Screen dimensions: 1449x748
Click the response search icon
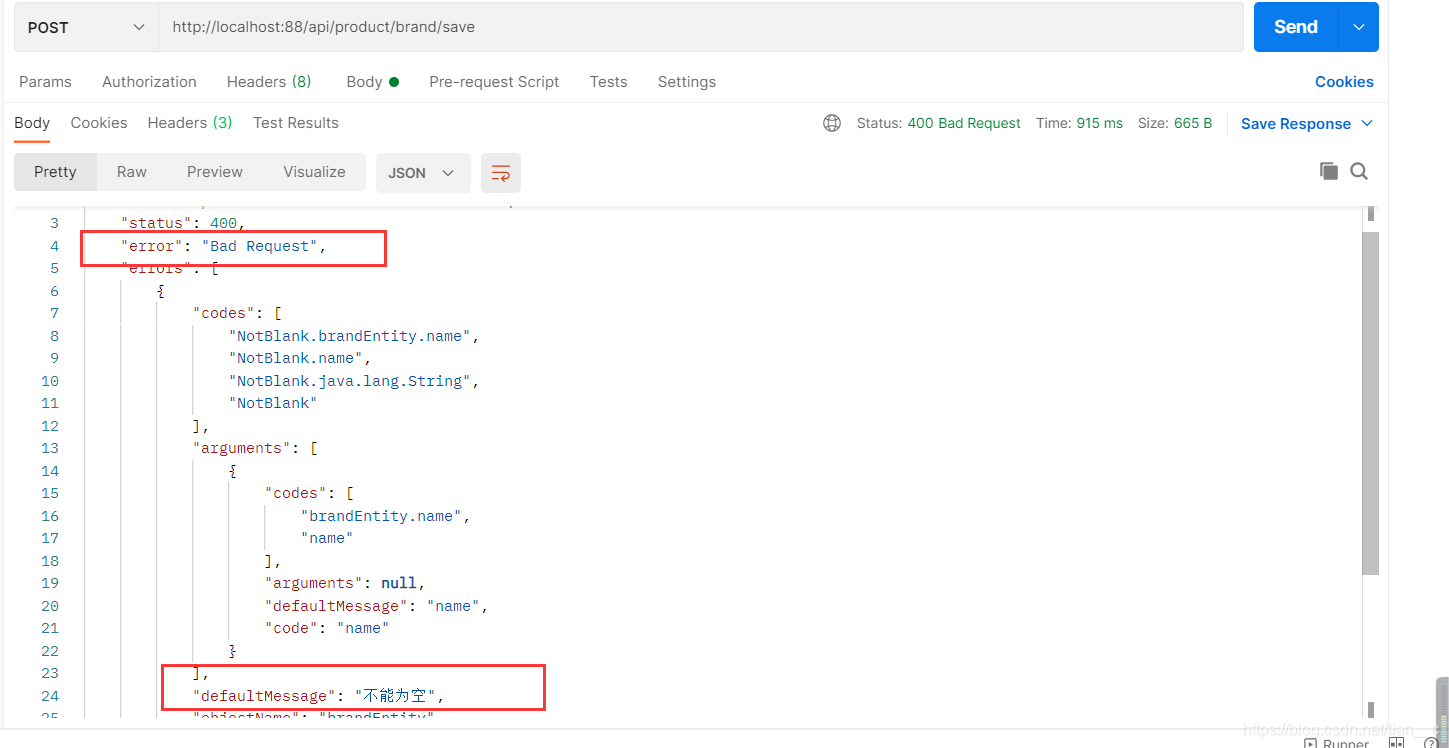click(x=1359, y=171)
